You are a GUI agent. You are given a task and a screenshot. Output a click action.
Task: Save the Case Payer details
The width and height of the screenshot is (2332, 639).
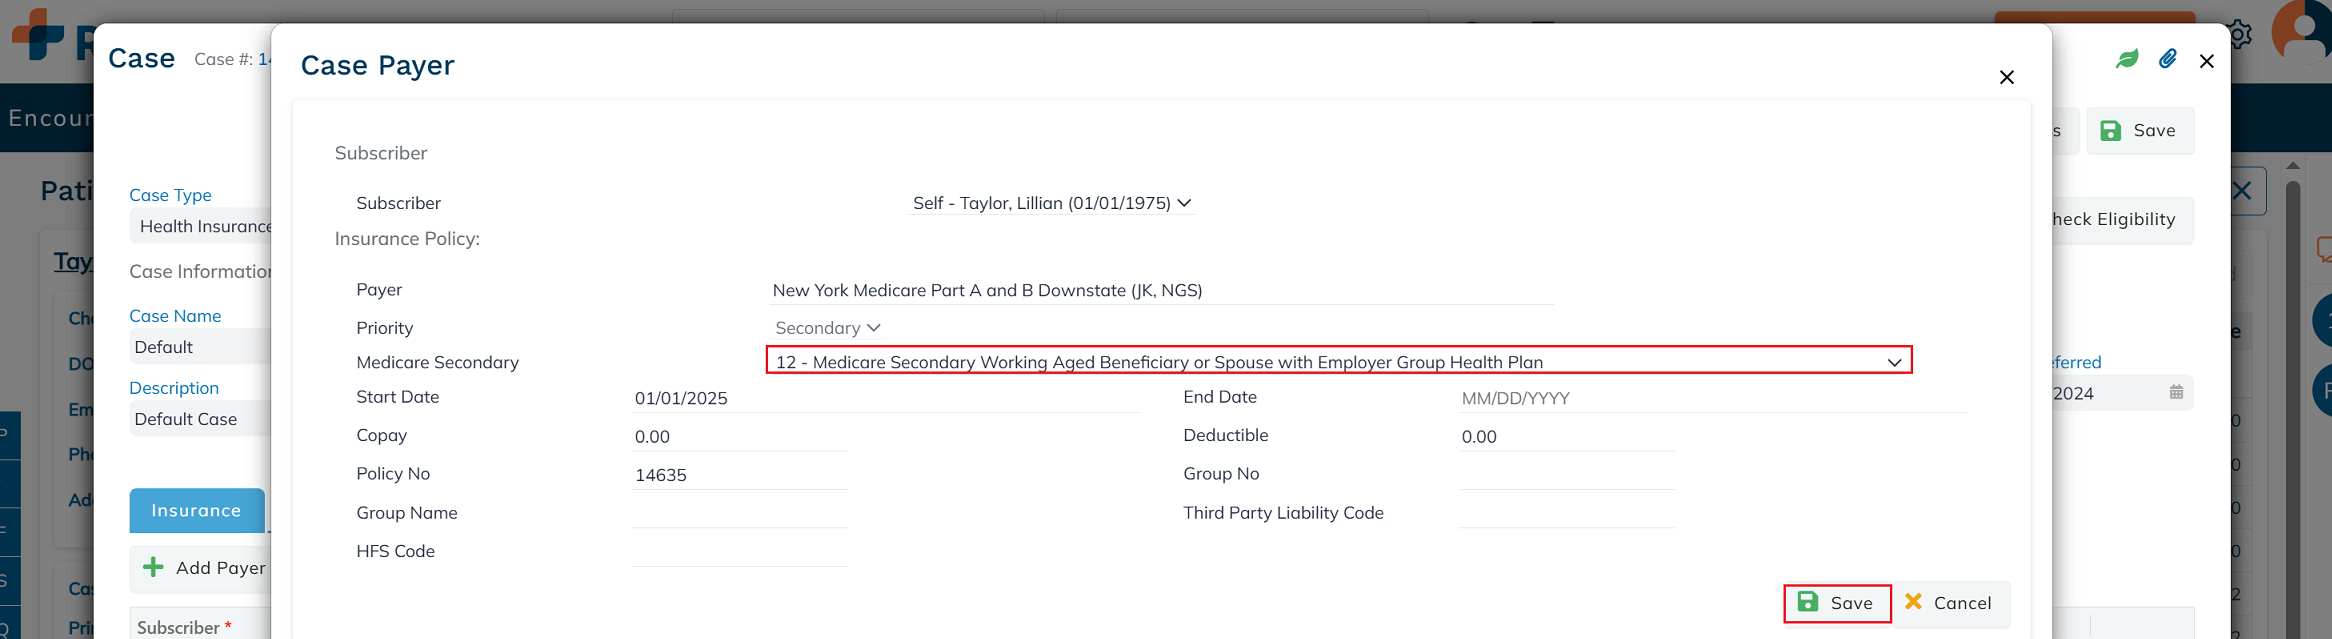coord(1836,603)
